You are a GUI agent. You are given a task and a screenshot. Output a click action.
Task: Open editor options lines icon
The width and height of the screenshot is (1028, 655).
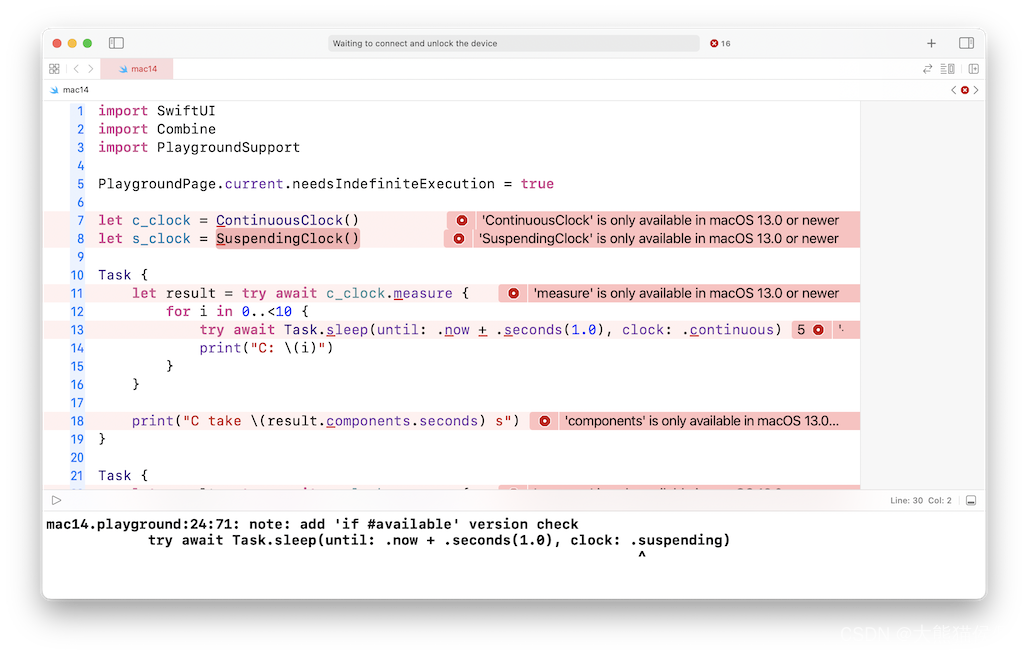click(947, 69)
